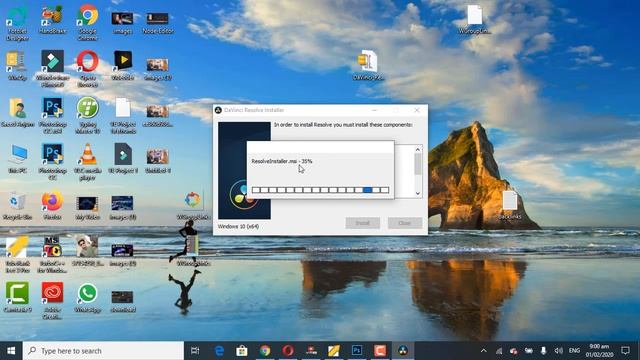The height and width of the screenshot is (360, 640).
Task: Click the DaVinci Resolve logo image in installer
Action: tap(244, 170)
